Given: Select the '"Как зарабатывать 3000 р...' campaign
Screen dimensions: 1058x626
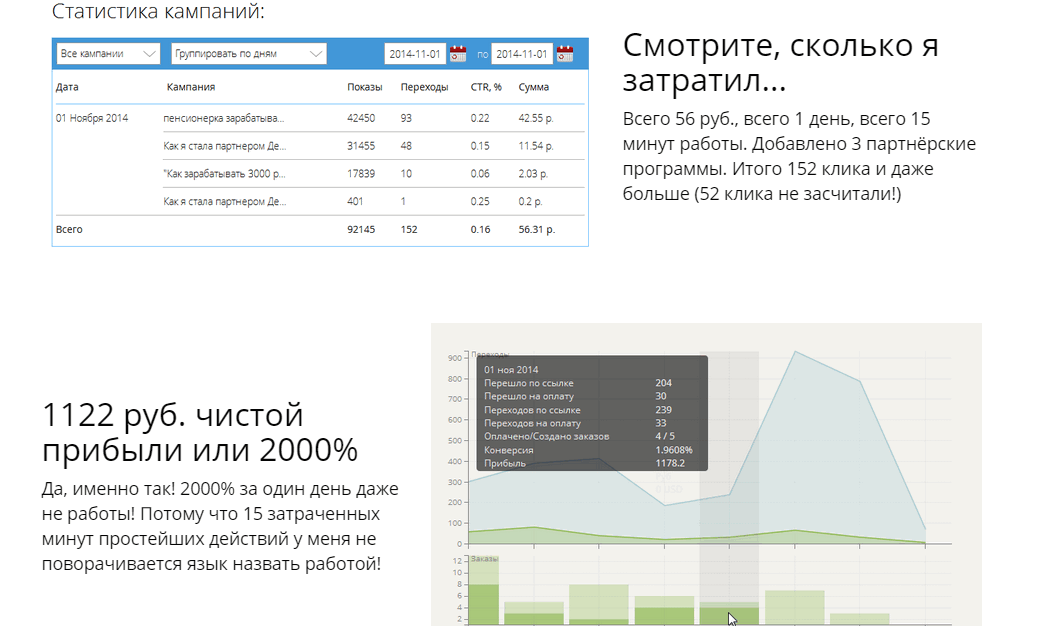Looking at the screenshot, I should pyautogui.click(x=224, y=173).
